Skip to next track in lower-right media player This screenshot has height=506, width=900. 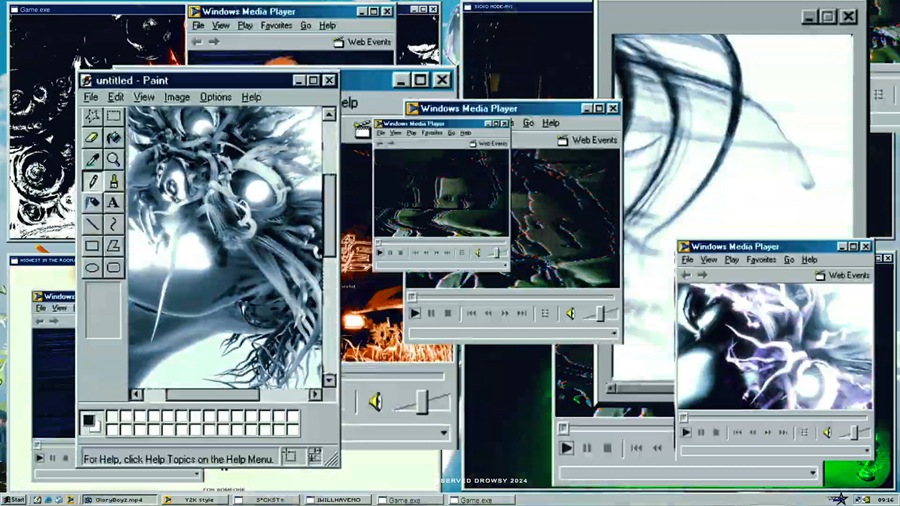[x=783, y=433]
